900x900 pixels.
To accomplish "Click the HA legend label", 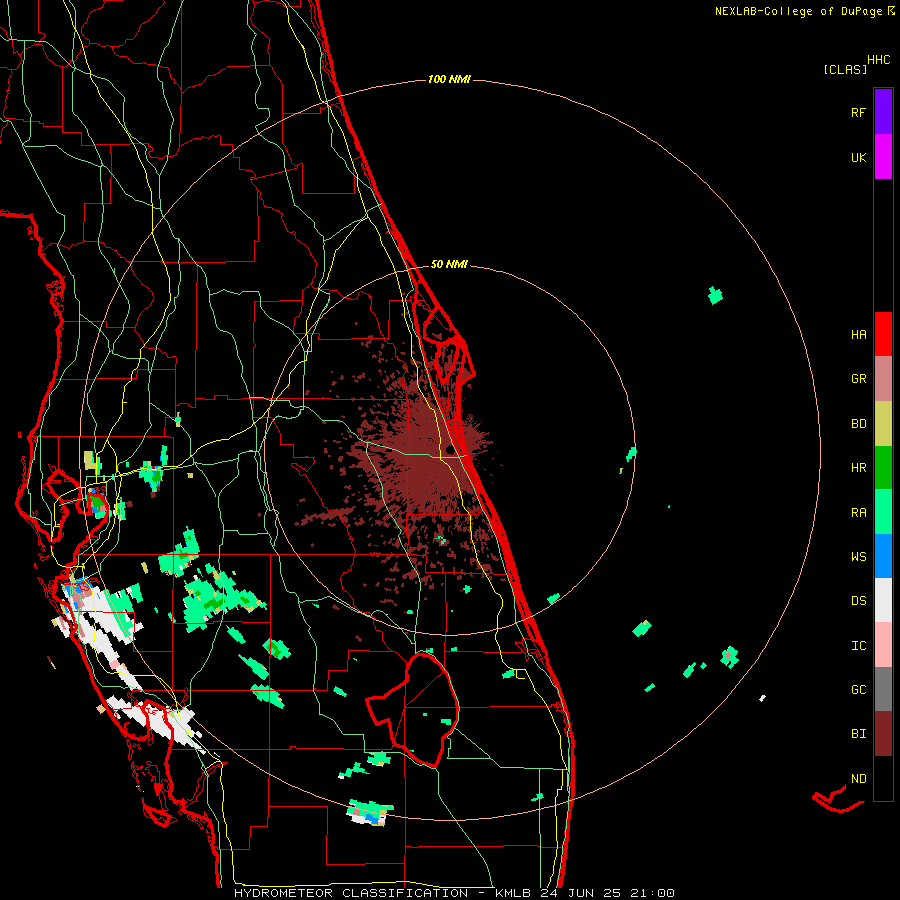I will pyautogui.click(x=858, y=334).
